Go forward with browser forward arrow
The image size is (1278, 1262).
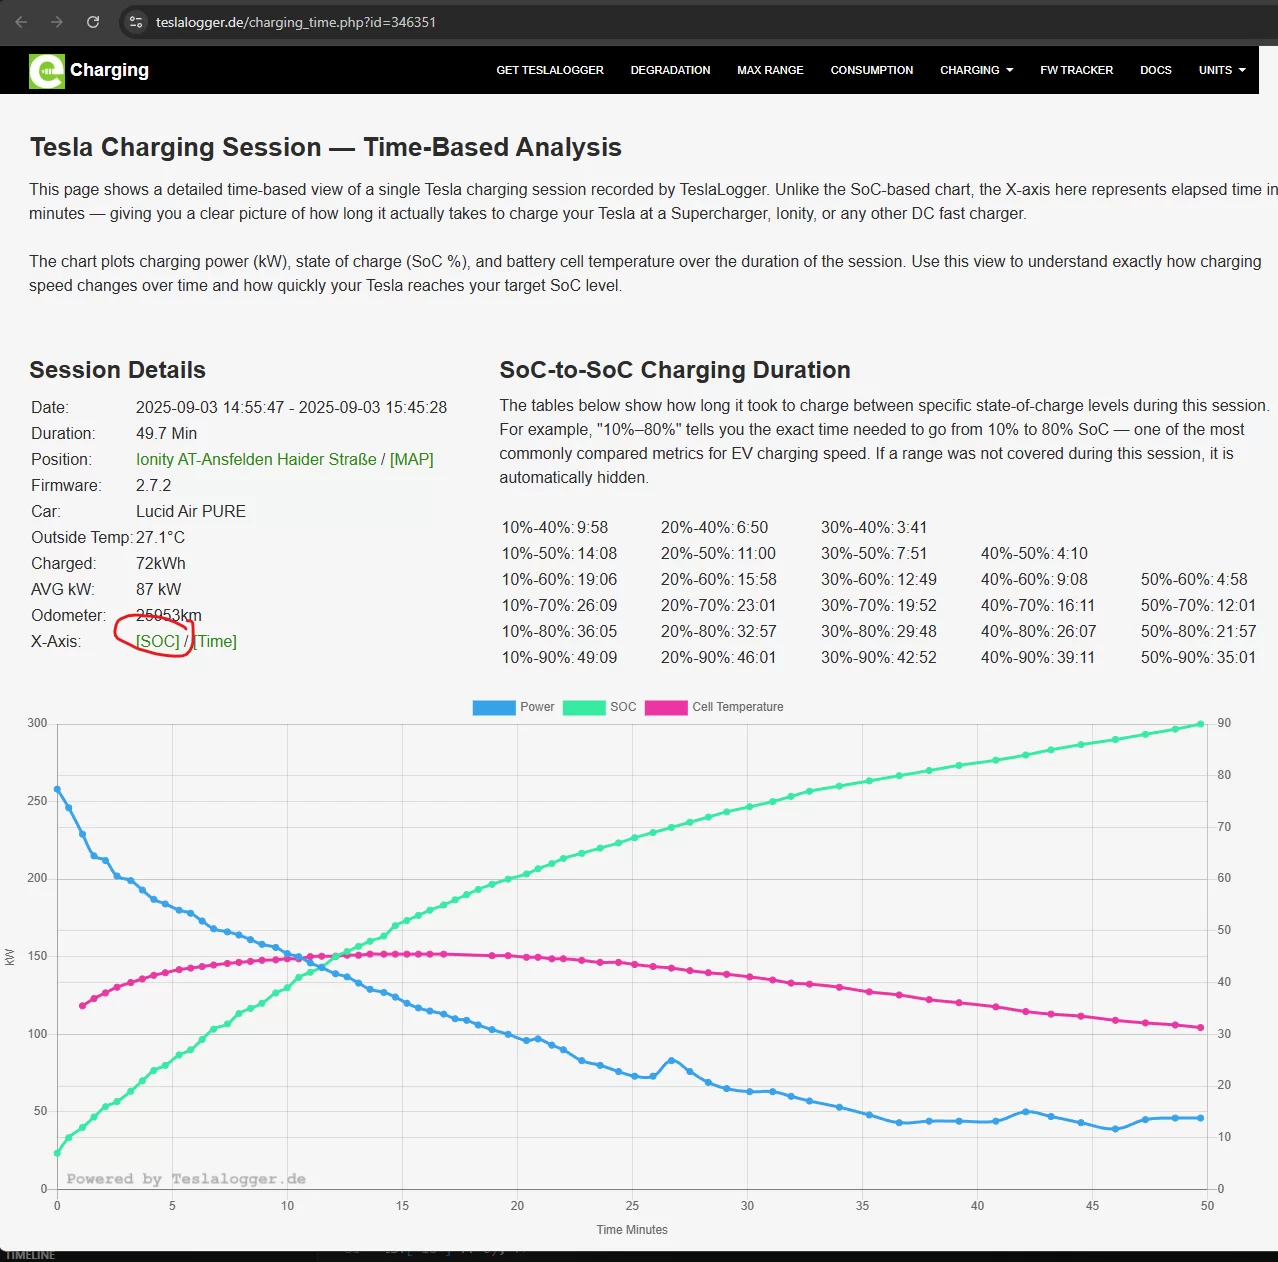pos(57,22)
